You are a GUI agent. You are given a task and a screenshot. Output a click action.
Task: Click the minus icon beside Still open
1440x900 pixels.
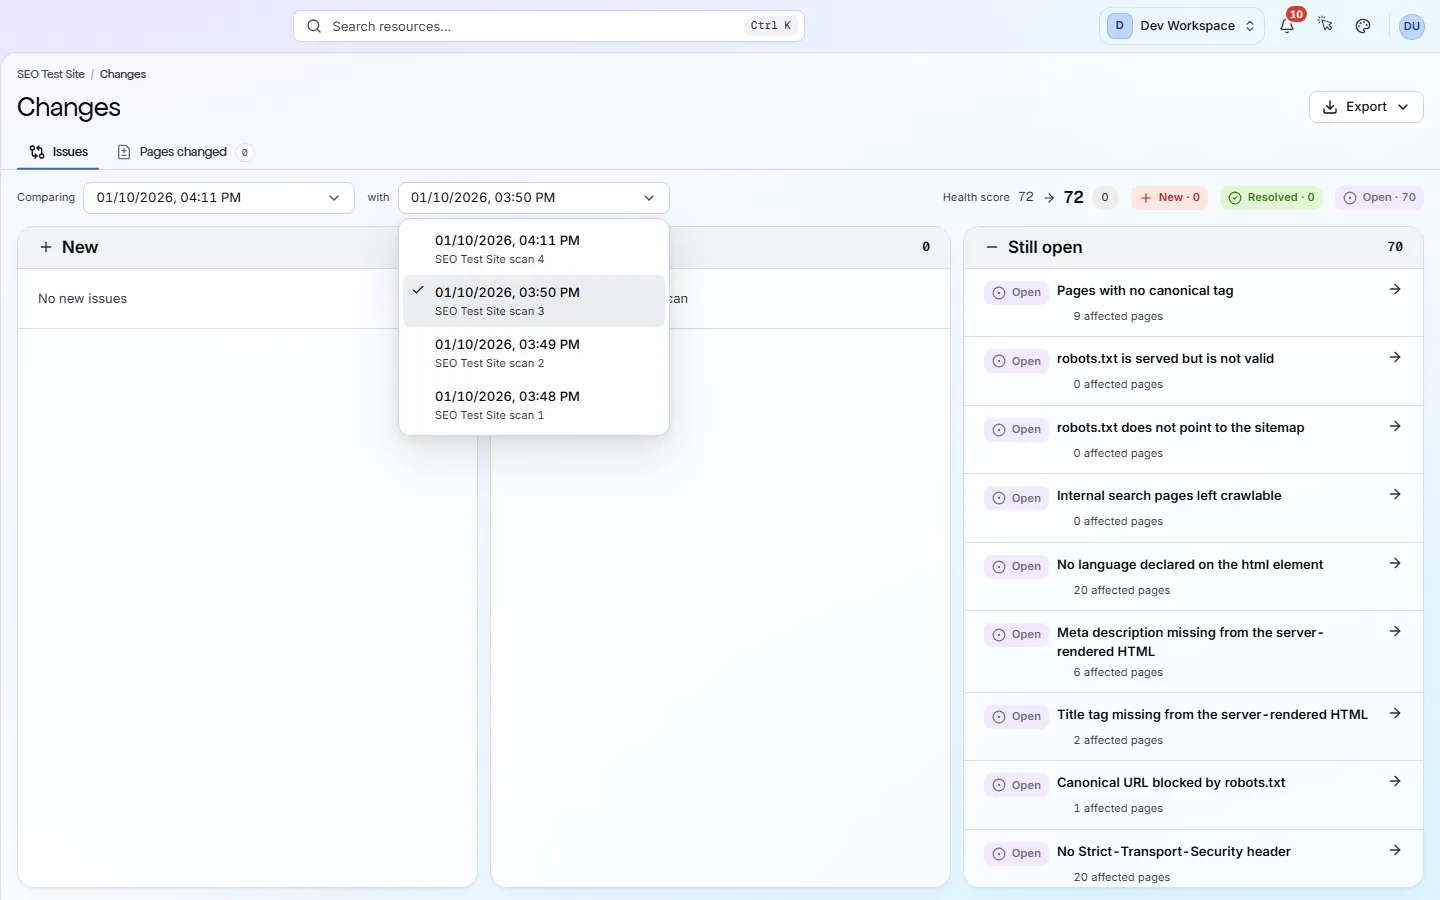(992, 247)
